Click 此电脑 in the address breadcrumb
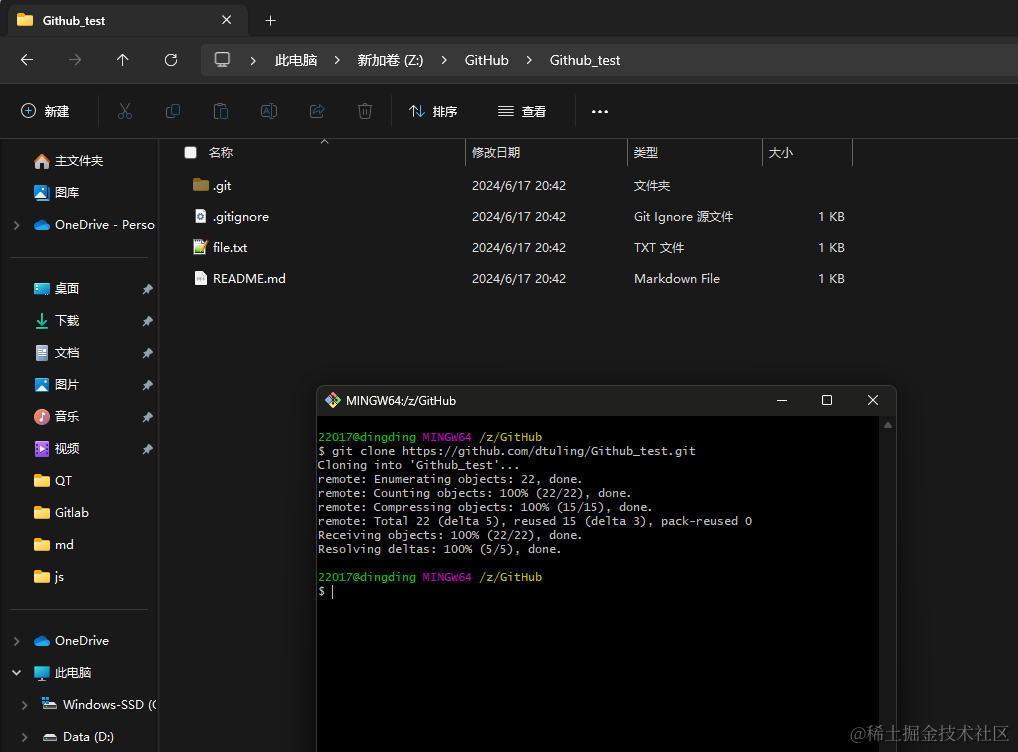This screenshot has height=752, width=1018. [x=296, y=60]
